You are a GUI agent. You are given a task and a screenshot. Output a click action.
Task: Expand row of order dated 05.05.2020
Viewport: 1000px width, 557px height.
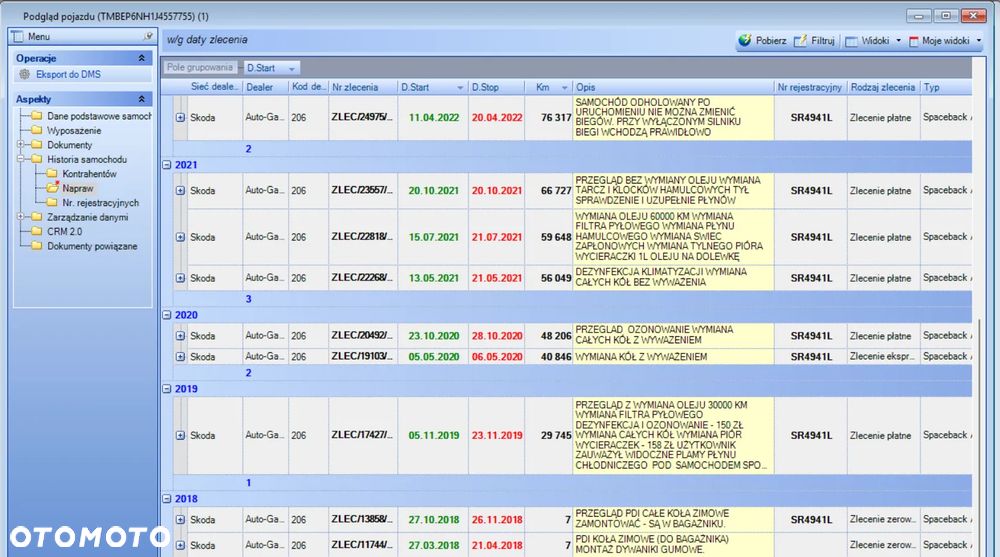pos(180,357)
